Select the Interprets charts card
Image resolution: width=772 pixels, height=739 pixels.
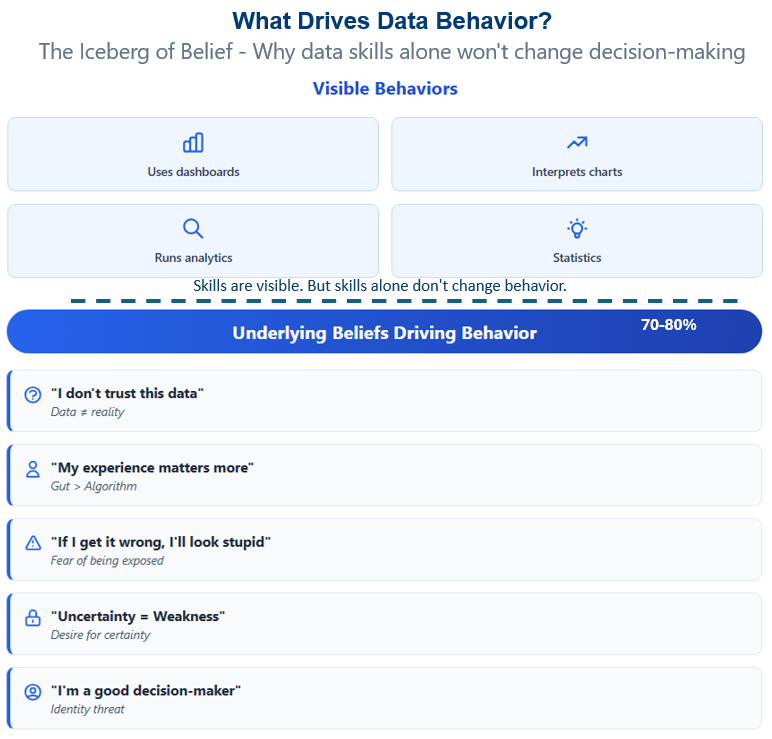pyautogui.click(x=577, y=154)
